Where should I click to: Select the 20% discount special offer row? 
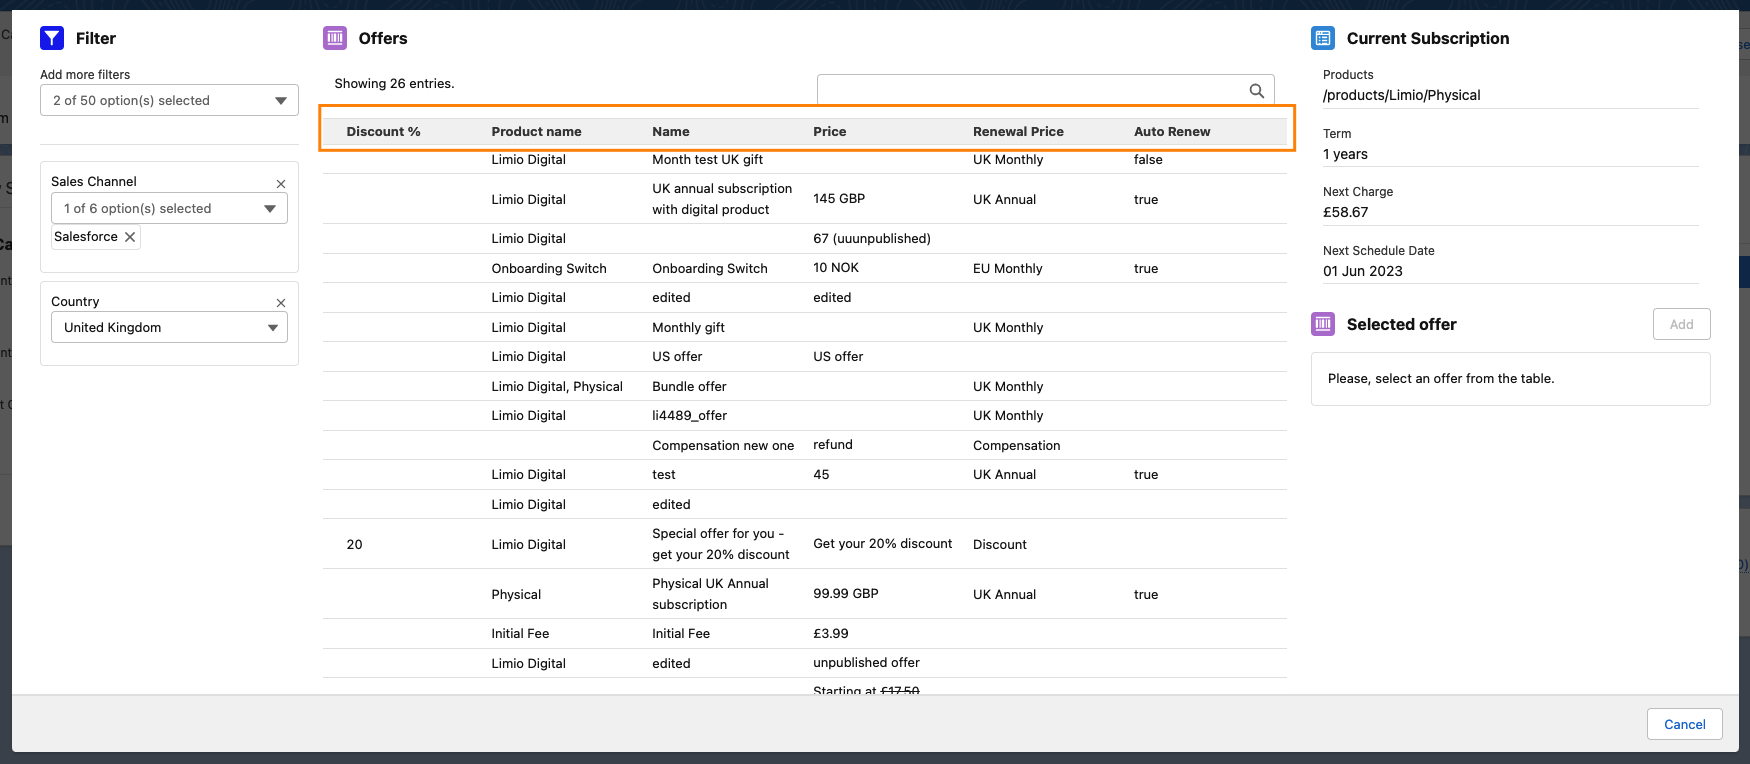(x=720, y=544)
